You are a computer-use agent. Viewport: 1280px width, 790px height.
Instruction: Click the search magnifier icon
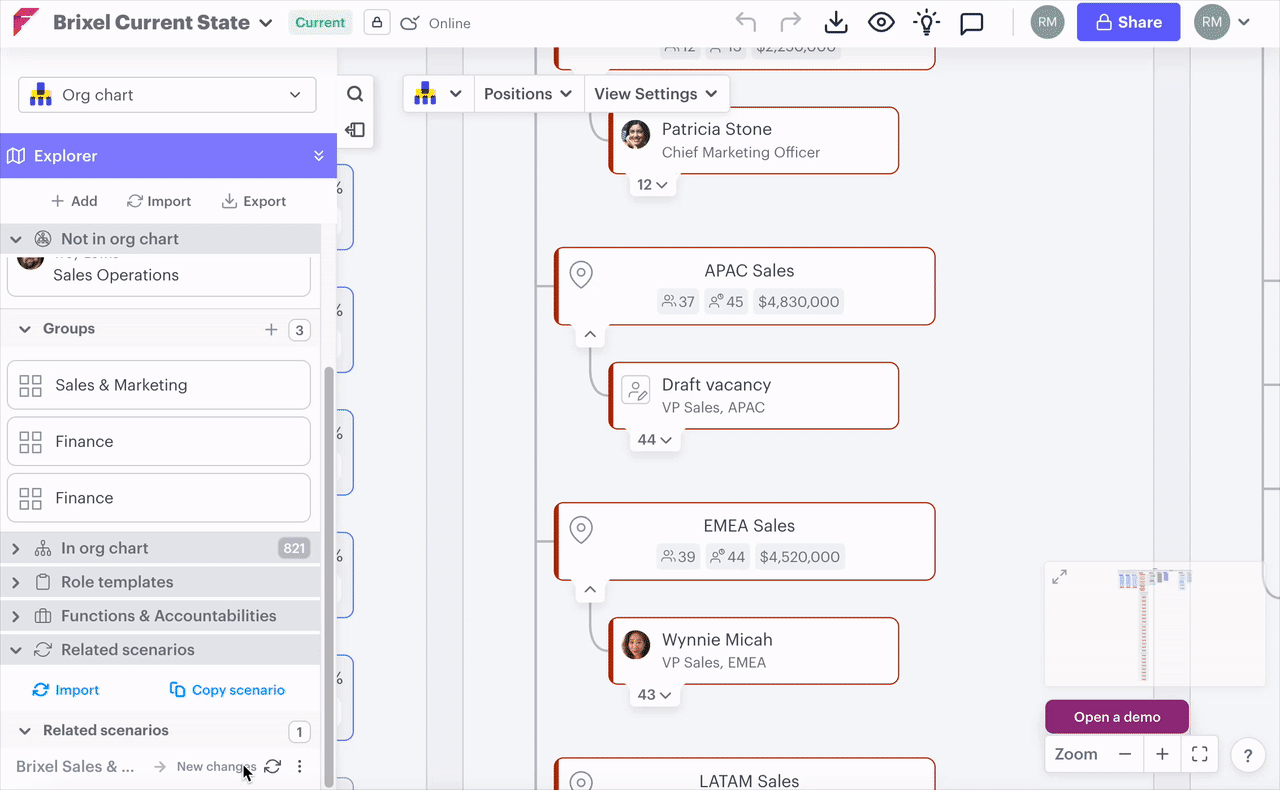pyautogui.click(x=355, y=94)
